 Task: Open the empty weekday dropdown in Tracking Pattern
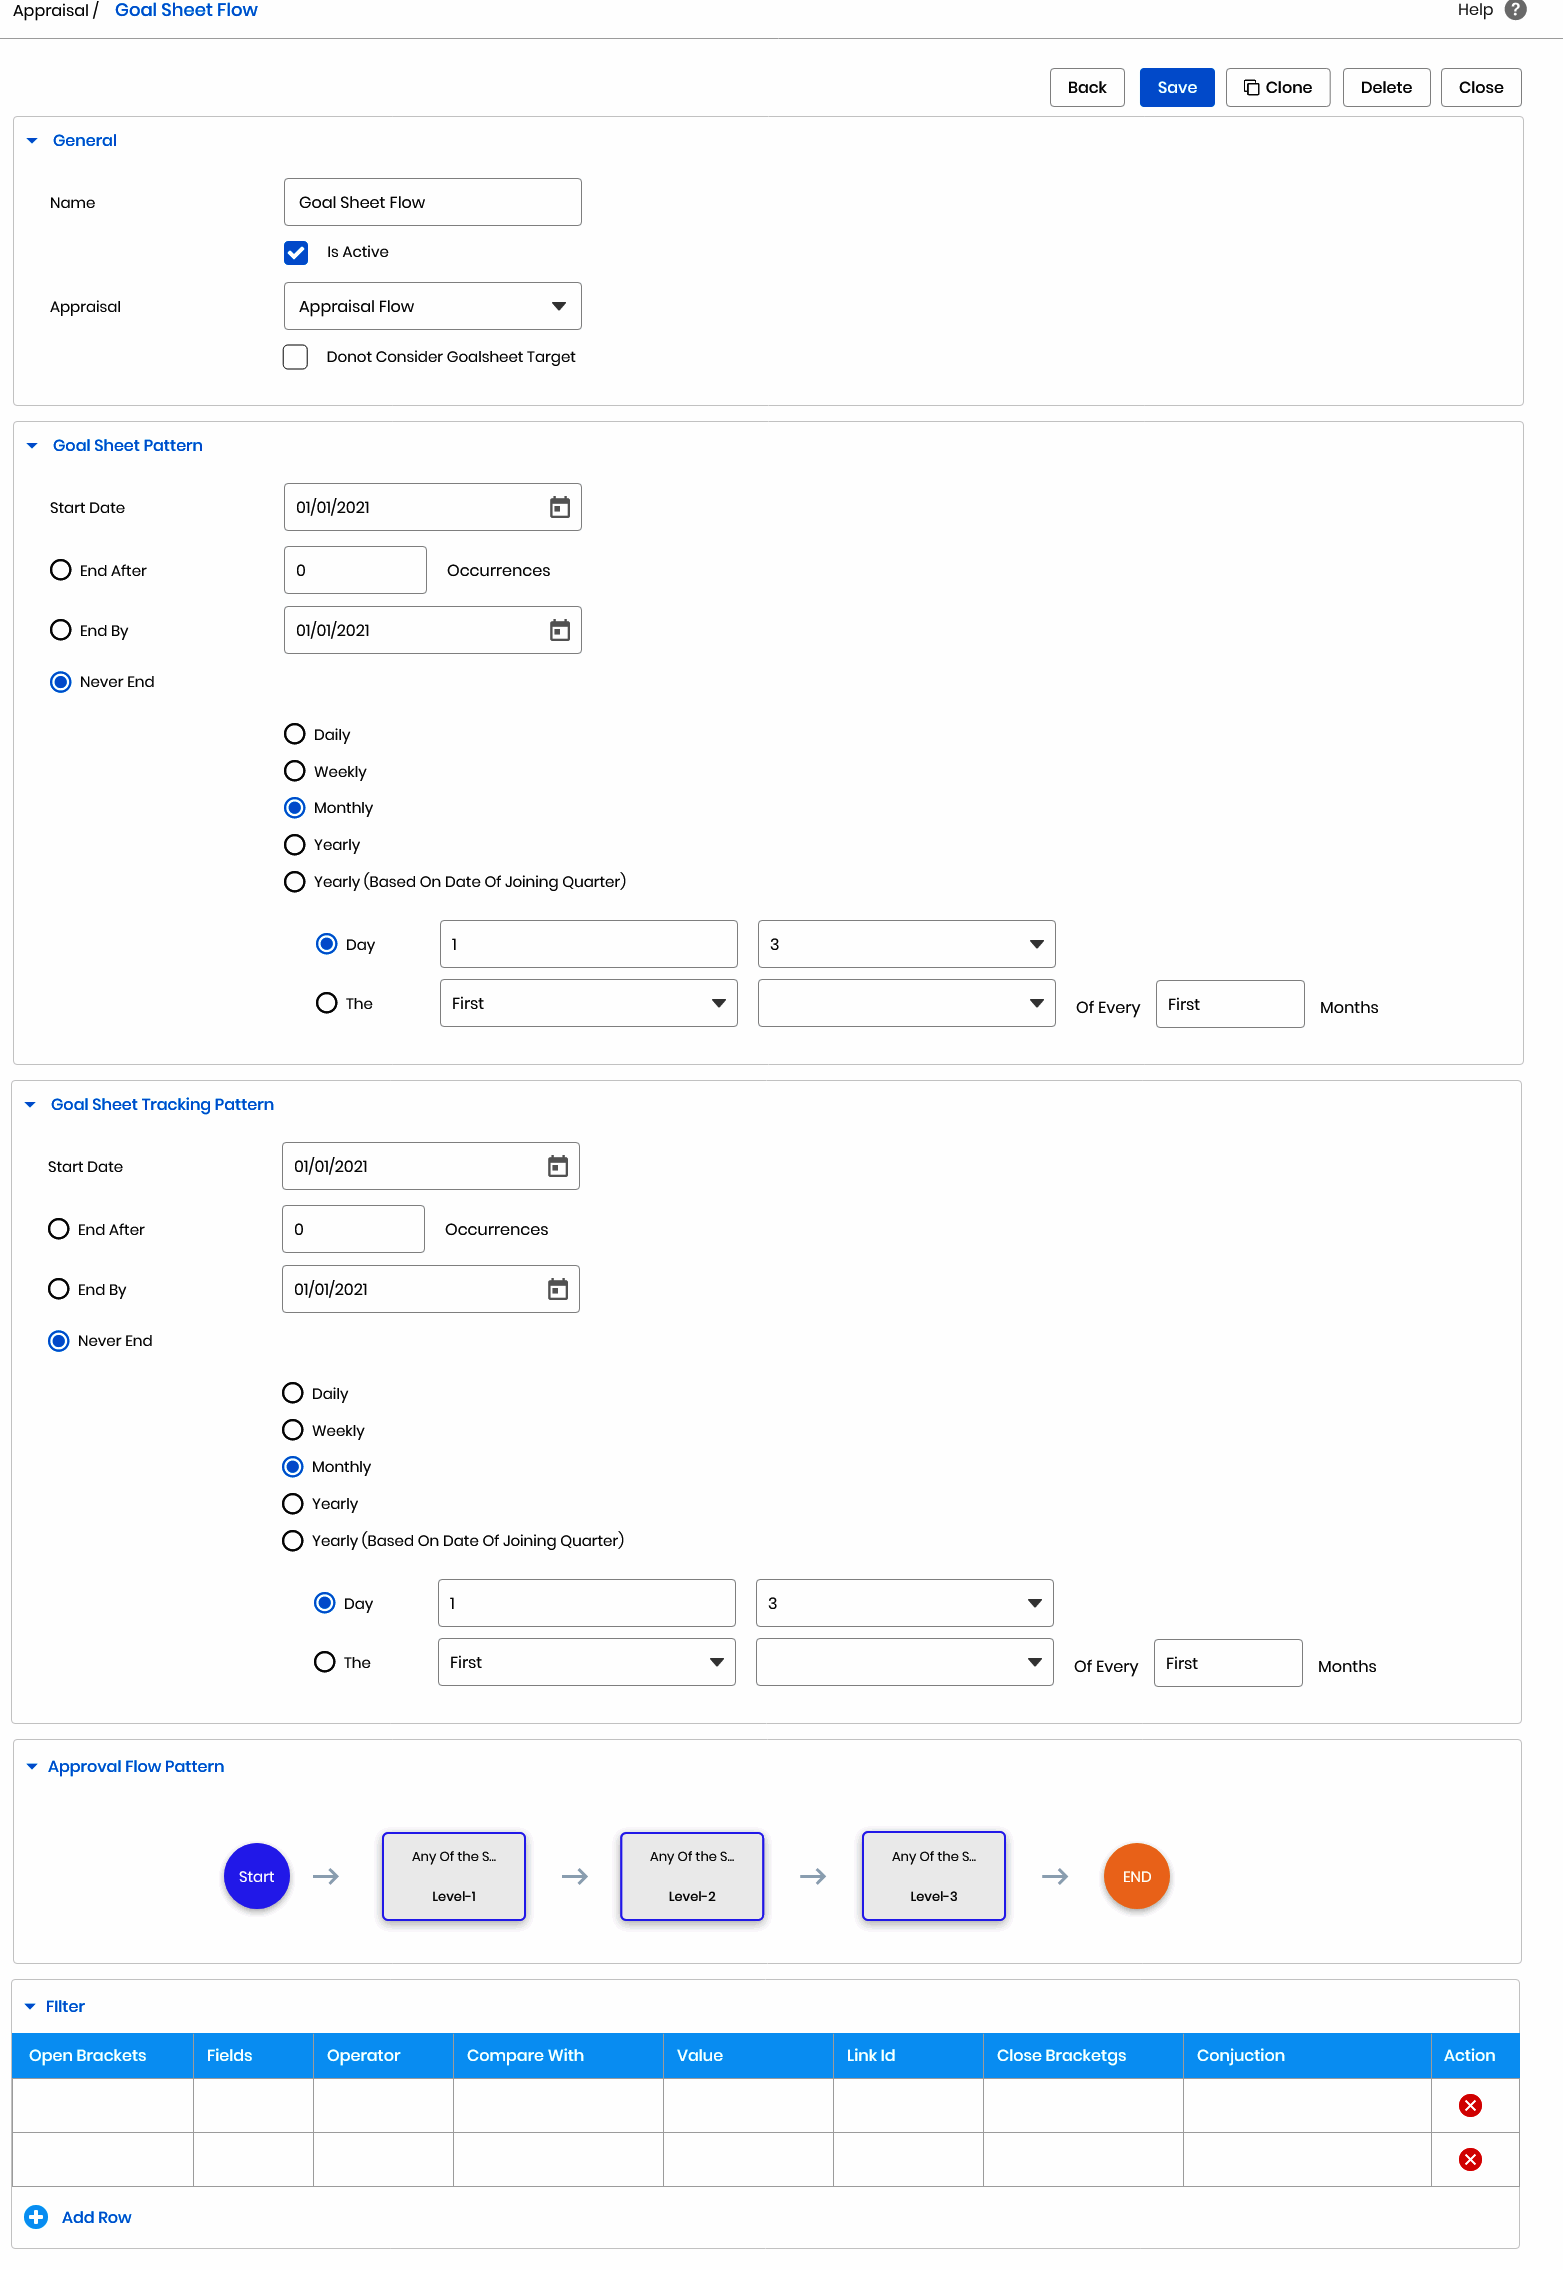click(x=905, y=1662)
